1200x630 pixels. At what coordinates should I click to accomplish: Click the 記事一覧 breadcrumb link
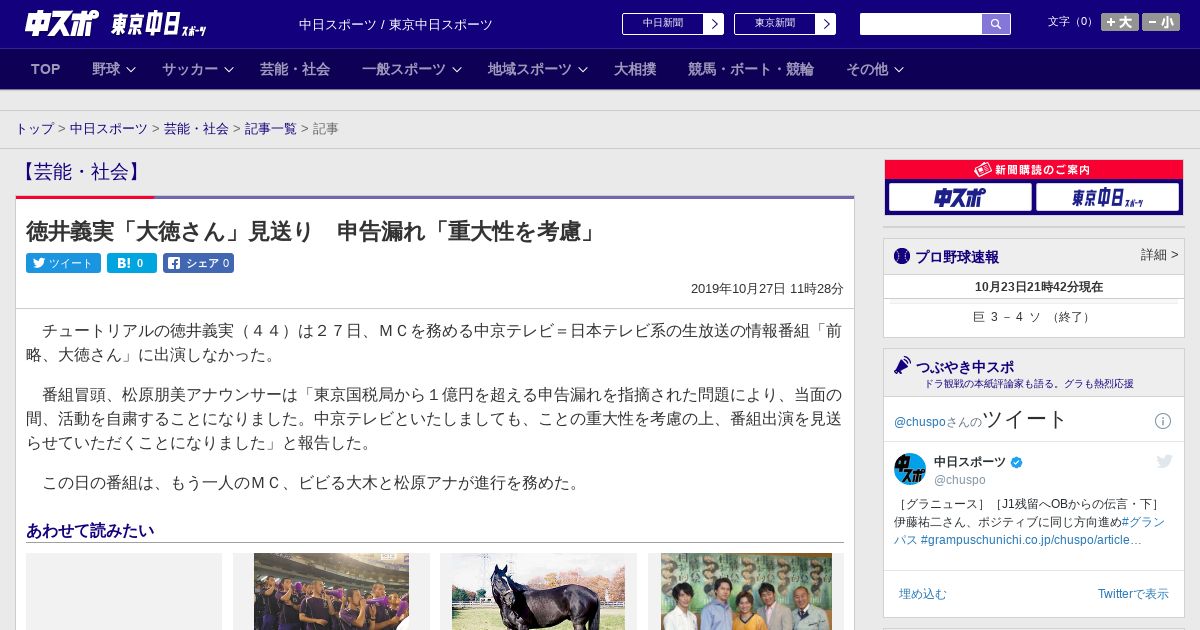(271, 129)
